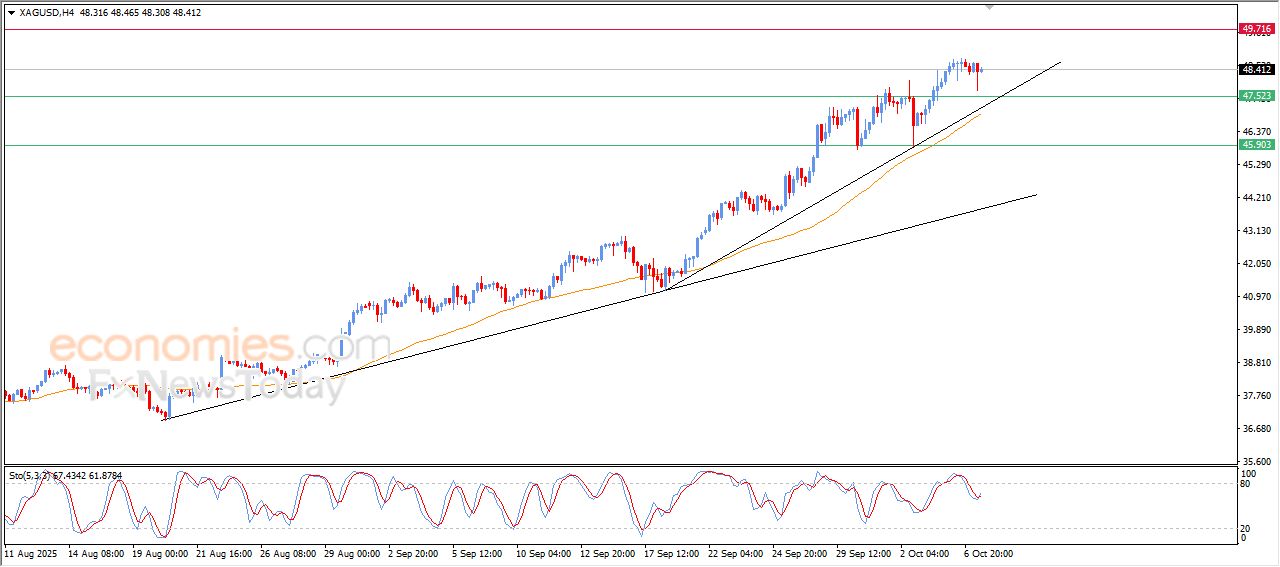1280x567 pixels.
Task: Click the black 48.412 current price label
Action: point(1256,69)
